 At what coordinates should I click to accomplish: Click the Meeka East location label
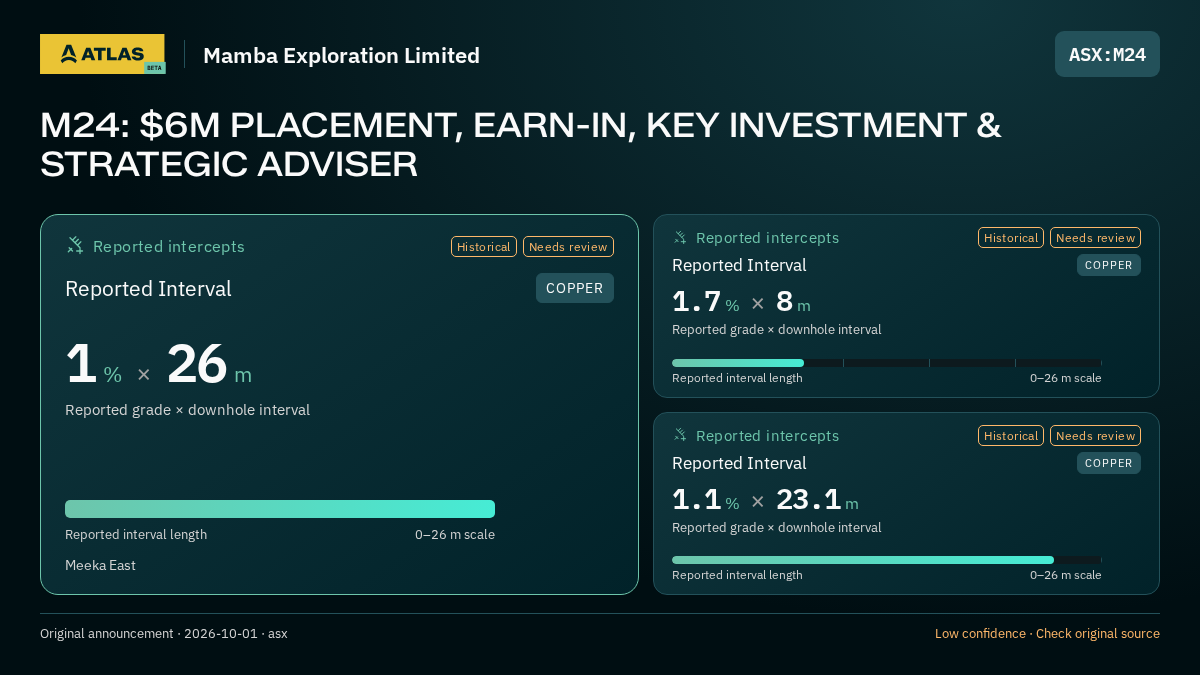[100, 565]
